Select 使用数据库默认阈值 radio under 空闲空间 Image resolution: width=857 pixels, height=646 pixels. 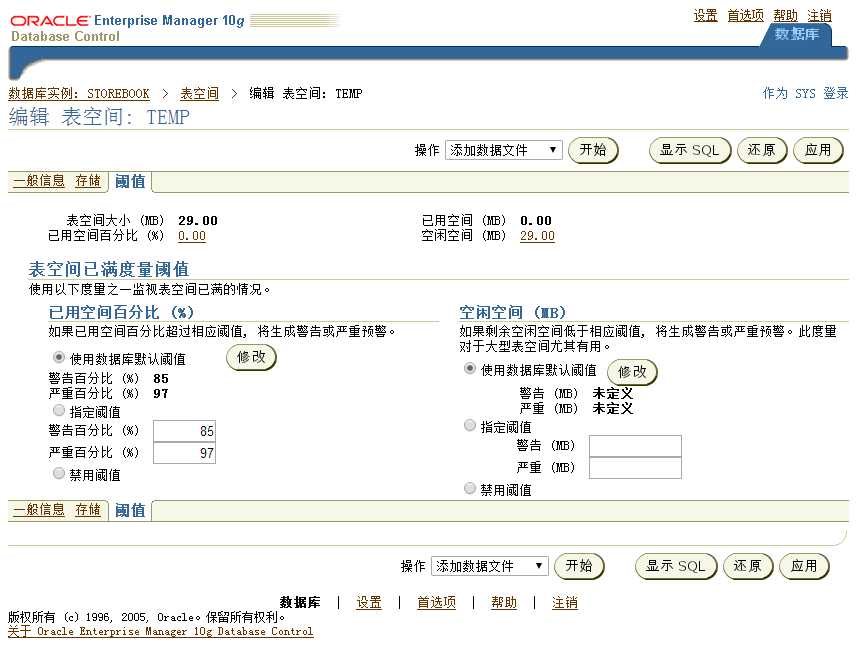point(469,368)
